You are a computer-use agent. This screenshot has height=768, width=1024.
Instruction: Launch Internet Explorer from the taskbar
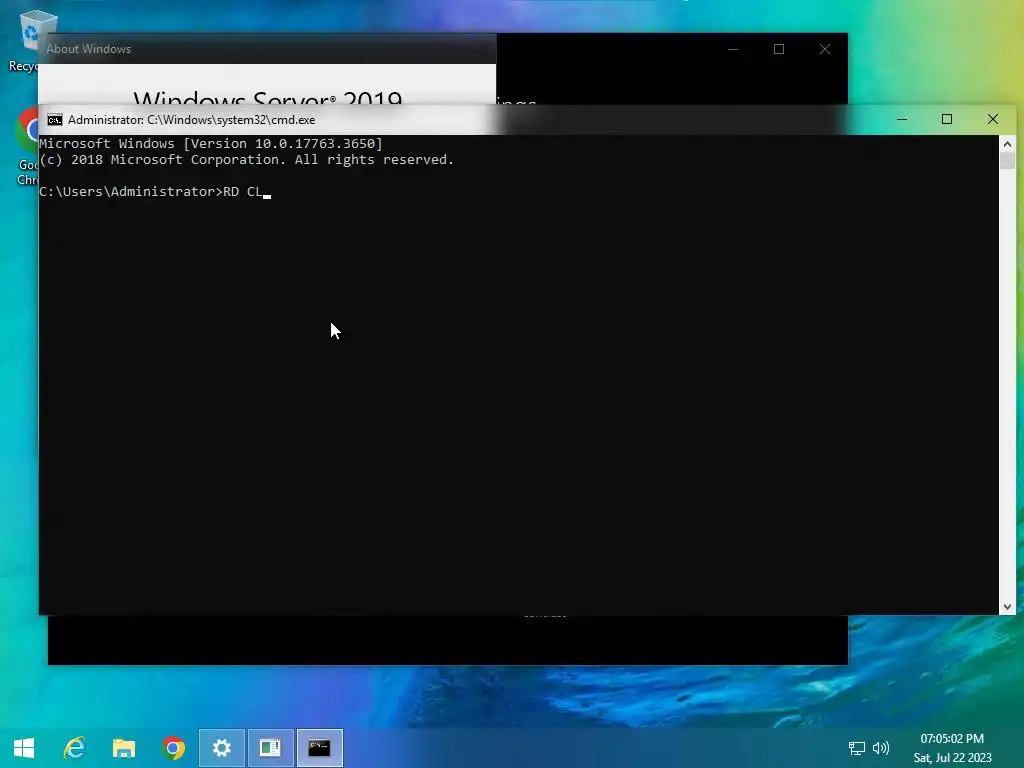coord(74,748)
